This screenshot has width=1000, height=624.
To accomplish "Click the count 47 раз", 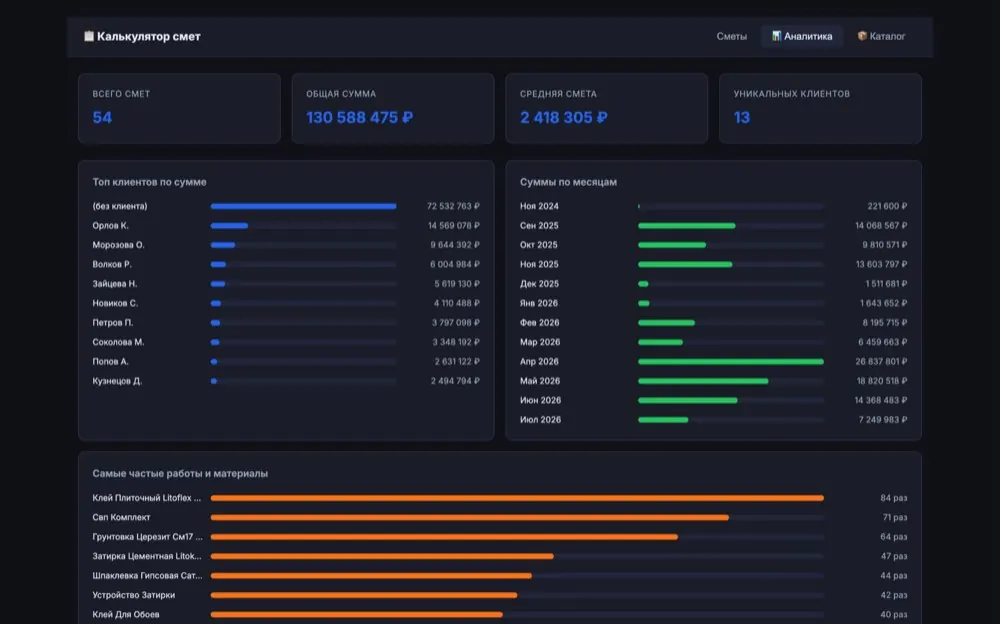I will pyautogui.click(x=894, y=556).
